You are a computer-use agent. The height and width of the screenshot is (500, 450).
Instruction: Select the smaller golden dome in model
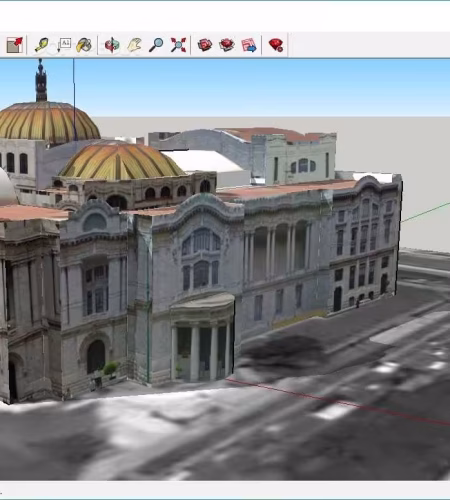coord(122,161)
